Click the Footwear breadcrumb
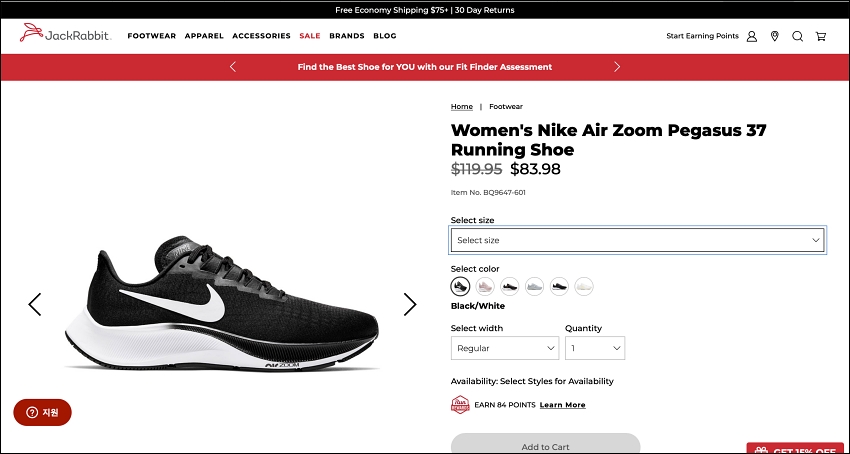850x454 pixels. point(506,106)
